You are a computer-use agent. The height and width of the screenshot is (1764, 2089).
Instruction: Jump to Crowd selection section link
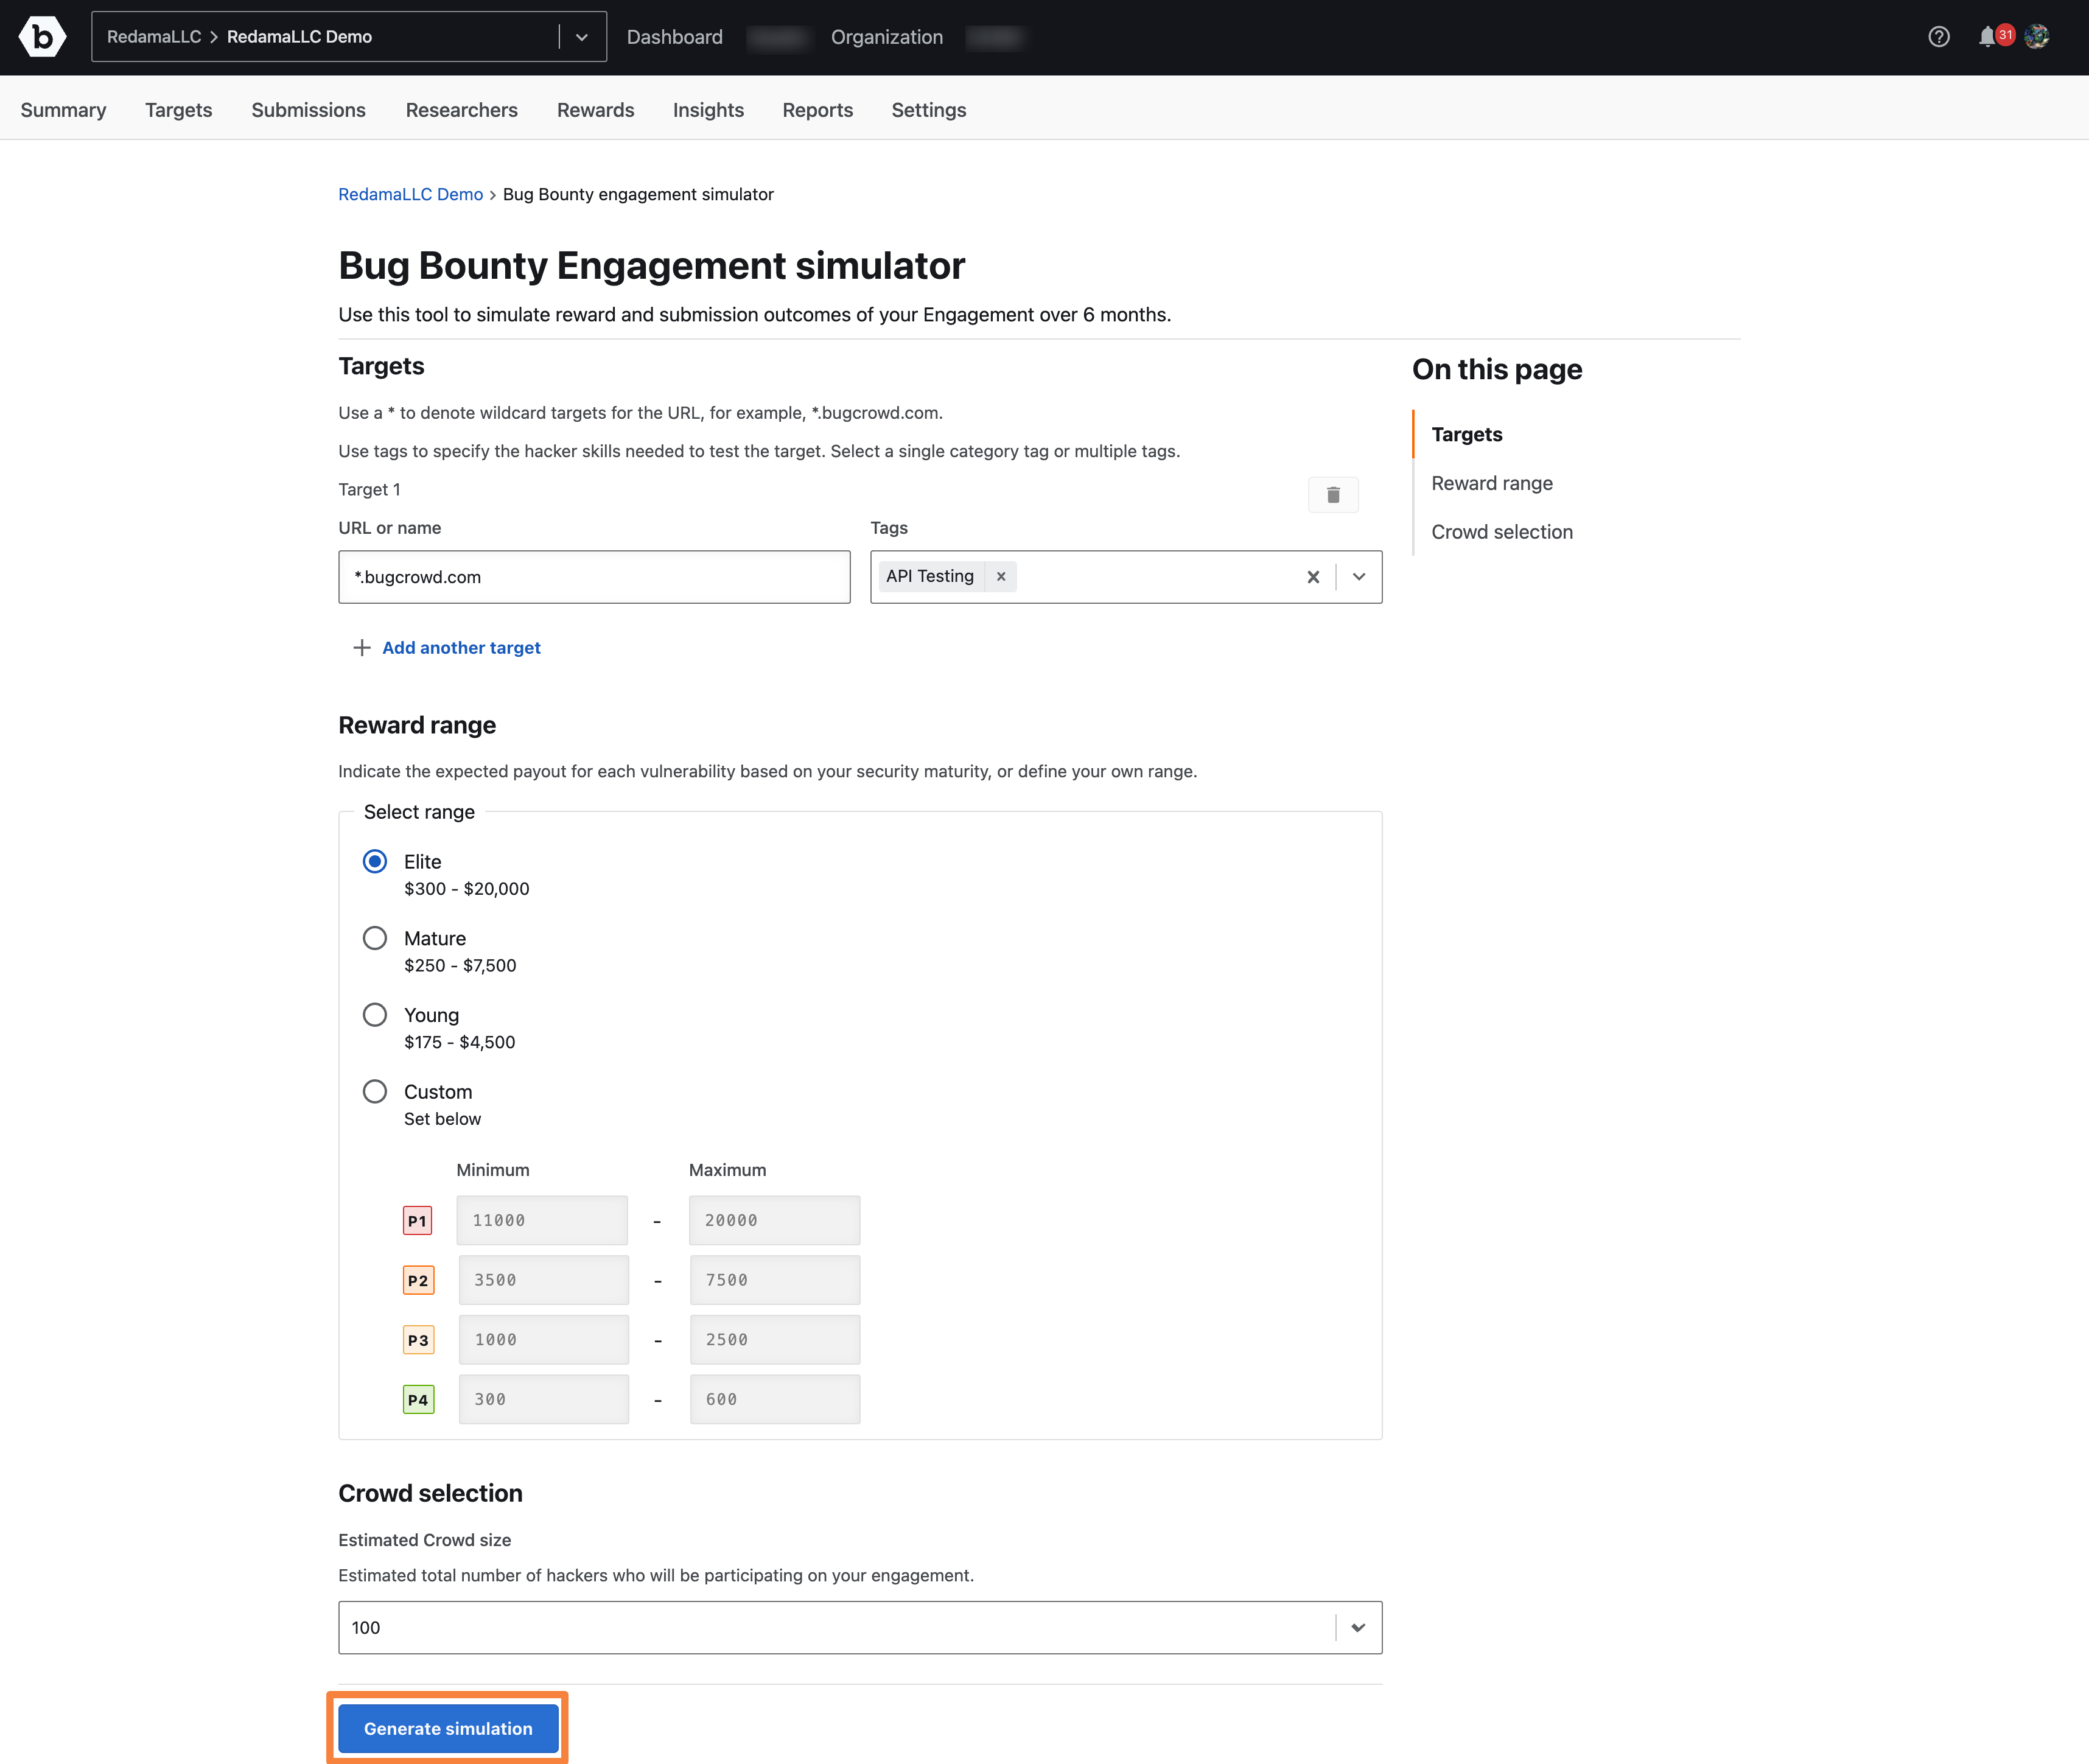pos(1502,532)
